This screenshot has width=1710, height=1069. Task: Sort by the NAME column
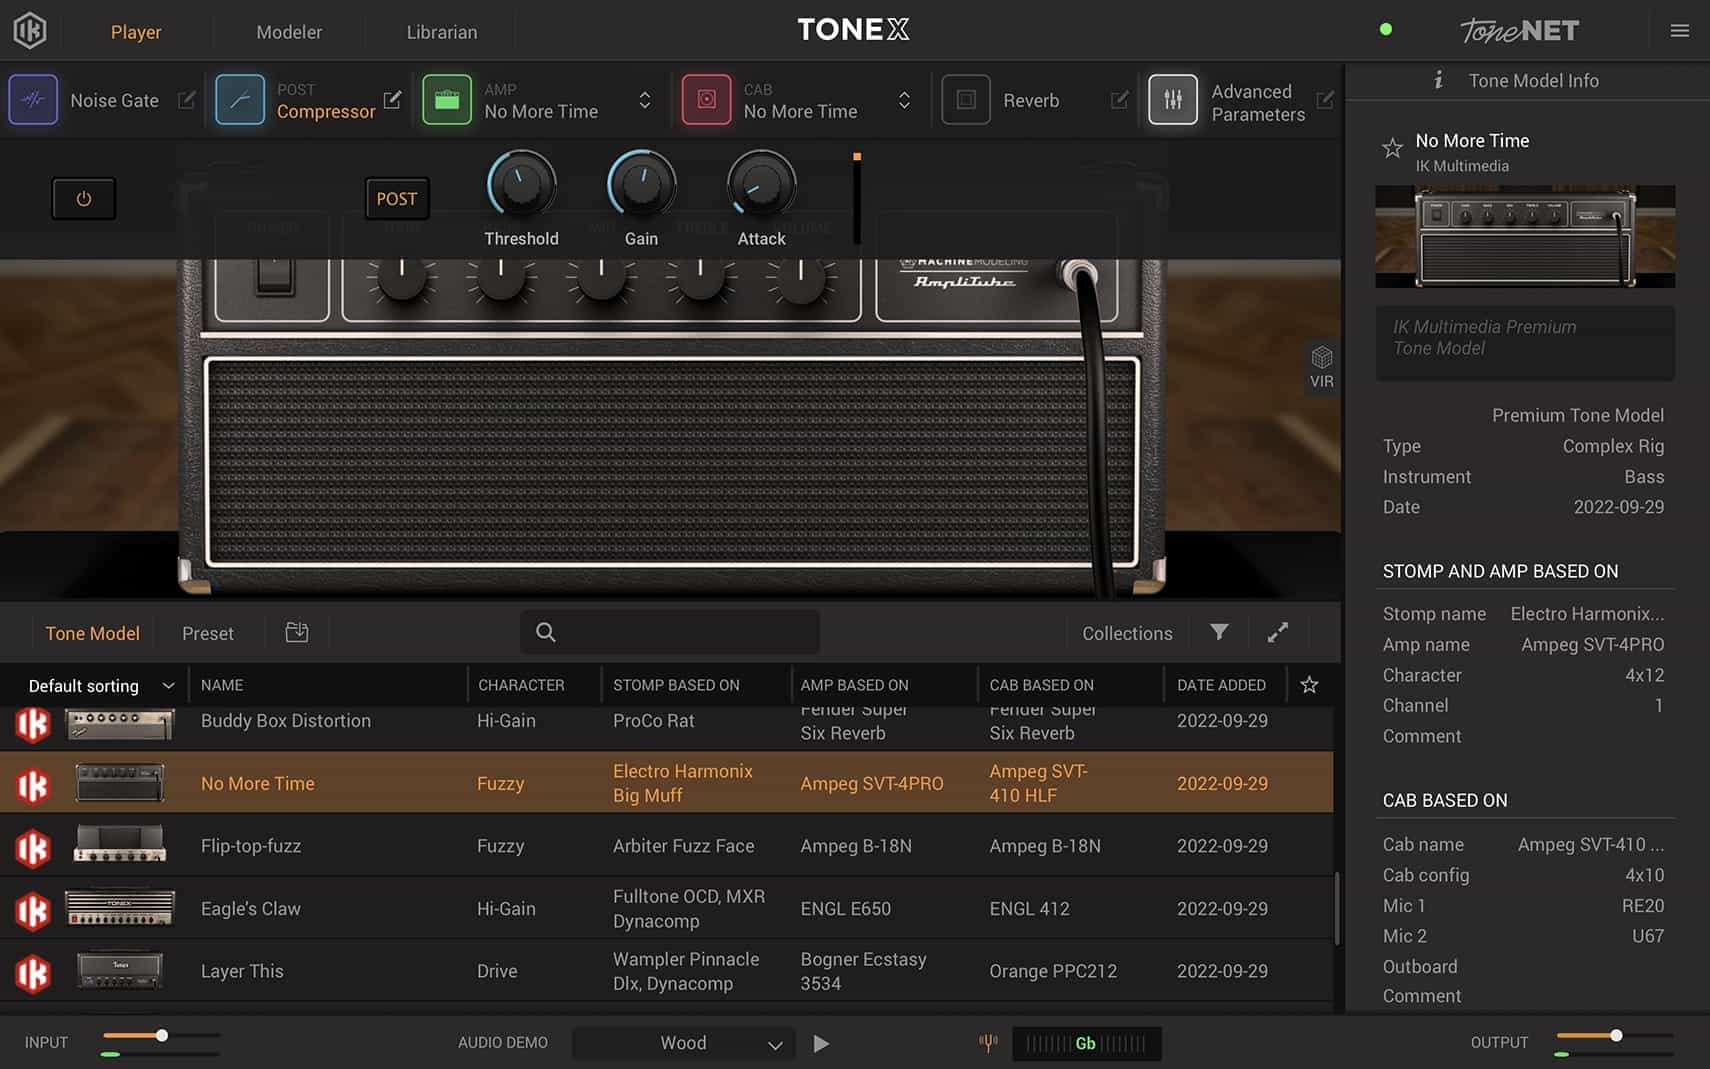(x=222, y=685)
